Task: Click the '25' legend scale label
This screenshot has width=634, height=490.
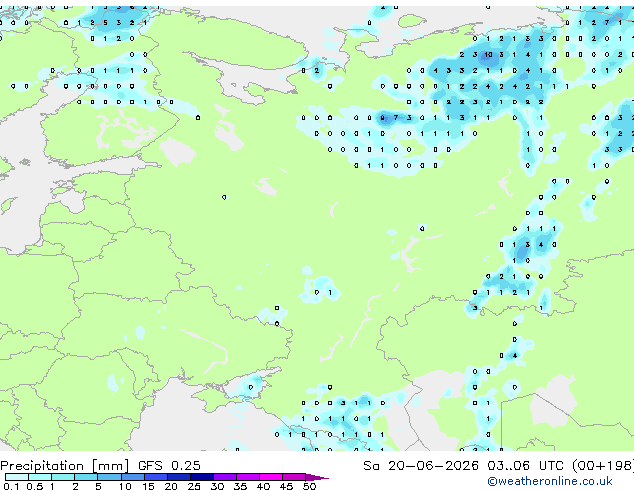Action: tap(194, 486)
